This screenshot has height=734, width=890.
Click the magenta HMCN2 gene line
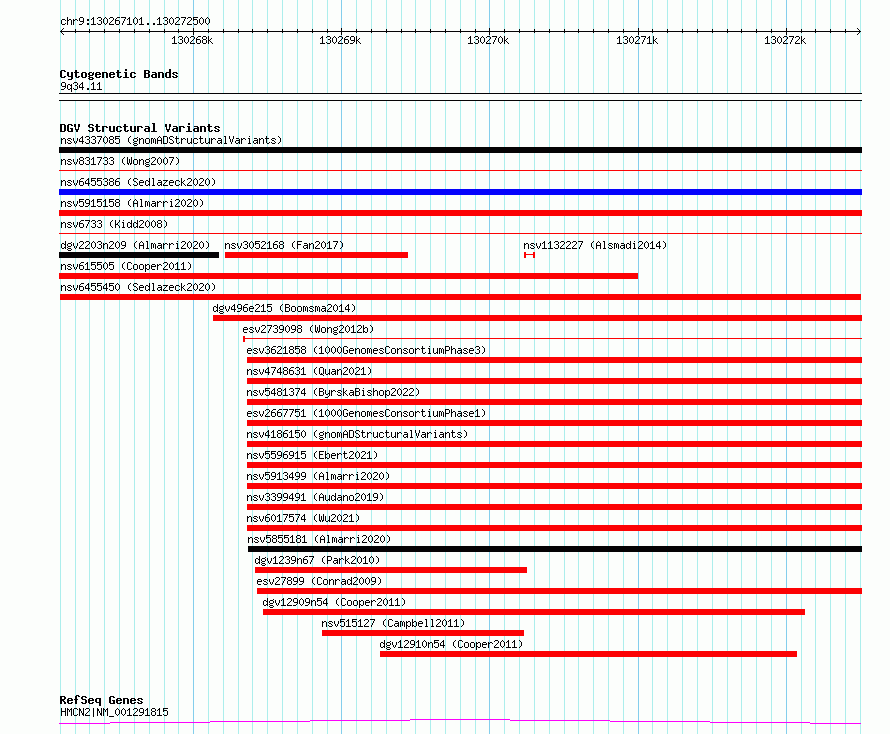click(460, 722)
